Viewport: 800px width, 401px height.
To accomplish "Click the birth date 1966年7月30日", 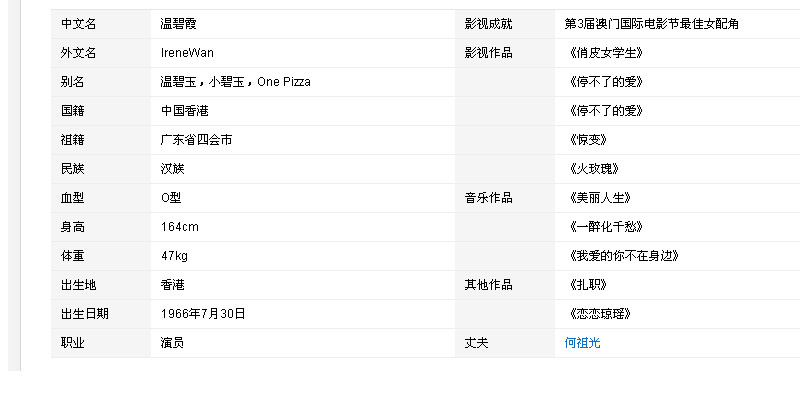I will [203, 314].
